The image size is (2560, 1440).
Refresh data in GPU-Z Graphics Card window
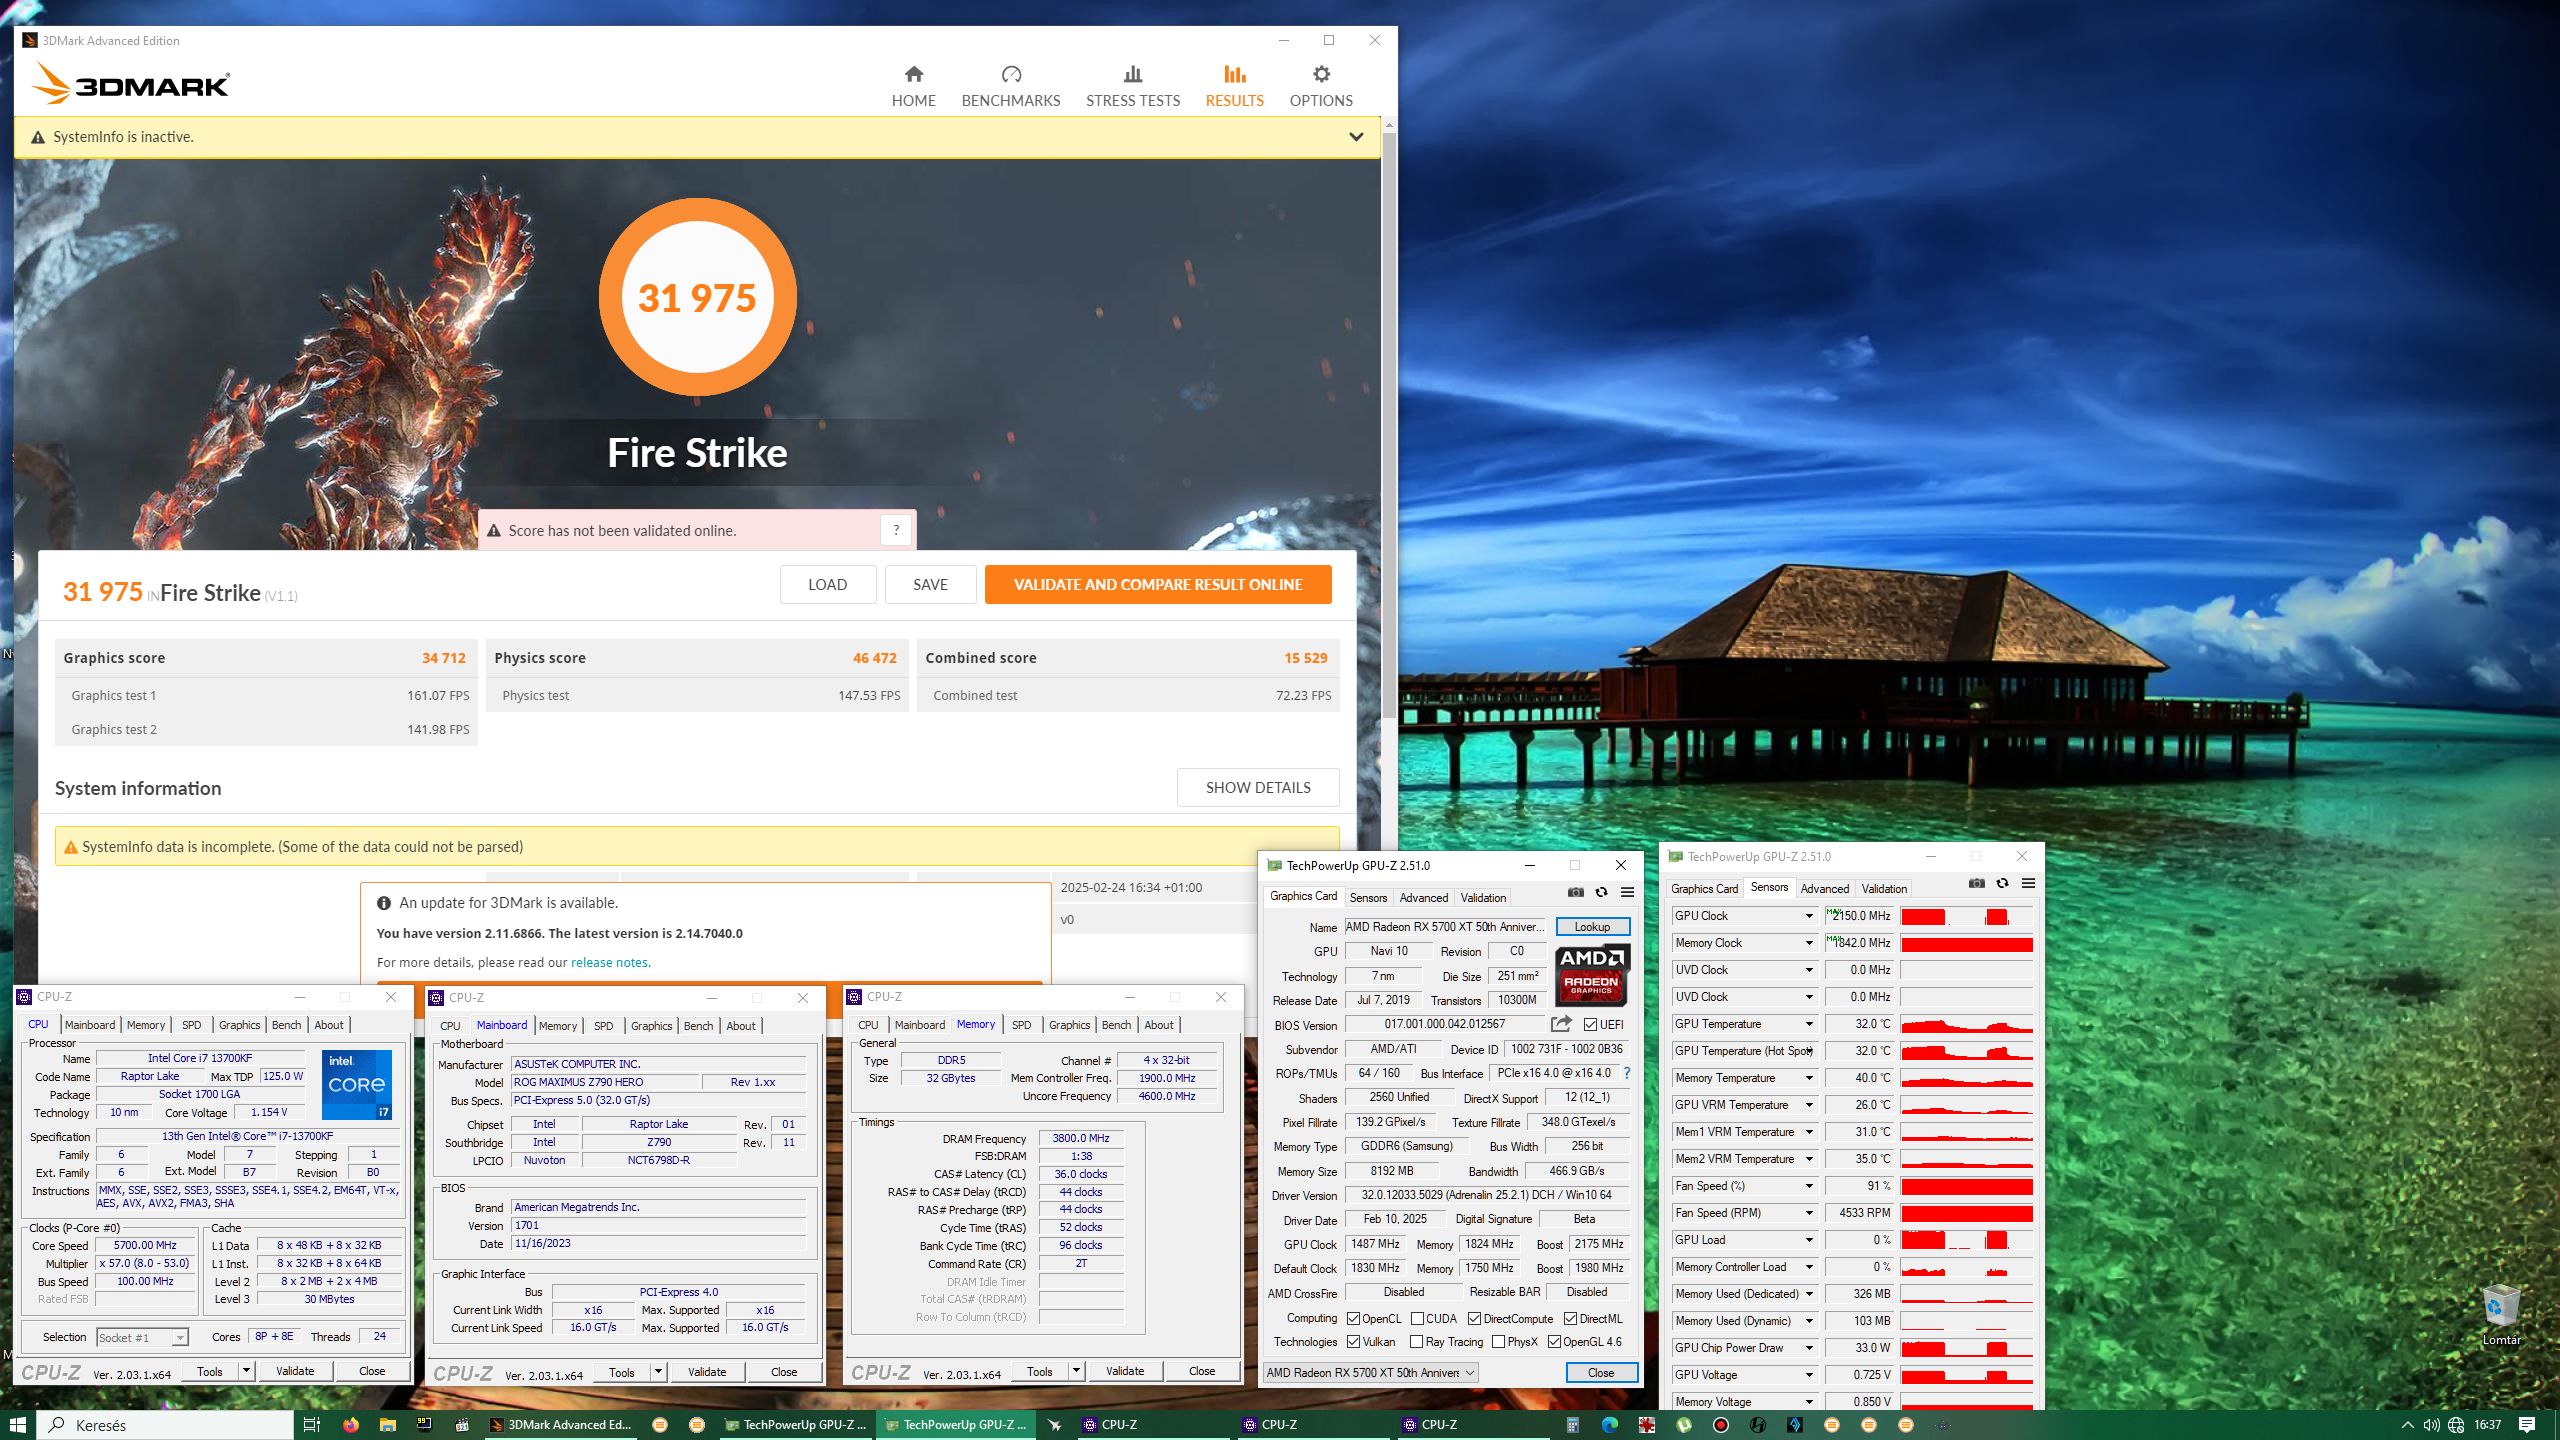tap(1601, 892)
